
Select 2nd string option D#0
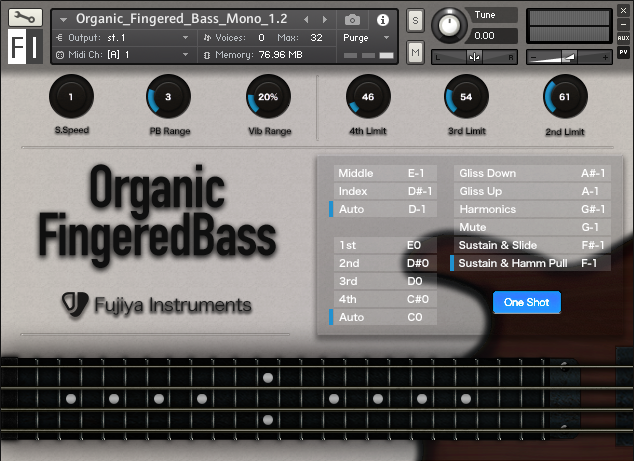pos(385,263)
